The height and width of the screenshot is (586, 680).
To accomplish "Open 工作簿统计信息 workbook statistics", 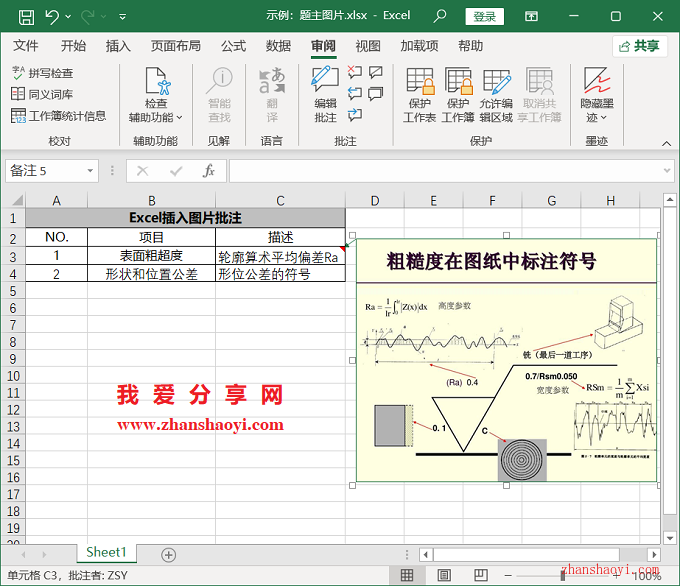I will [59, 116].
